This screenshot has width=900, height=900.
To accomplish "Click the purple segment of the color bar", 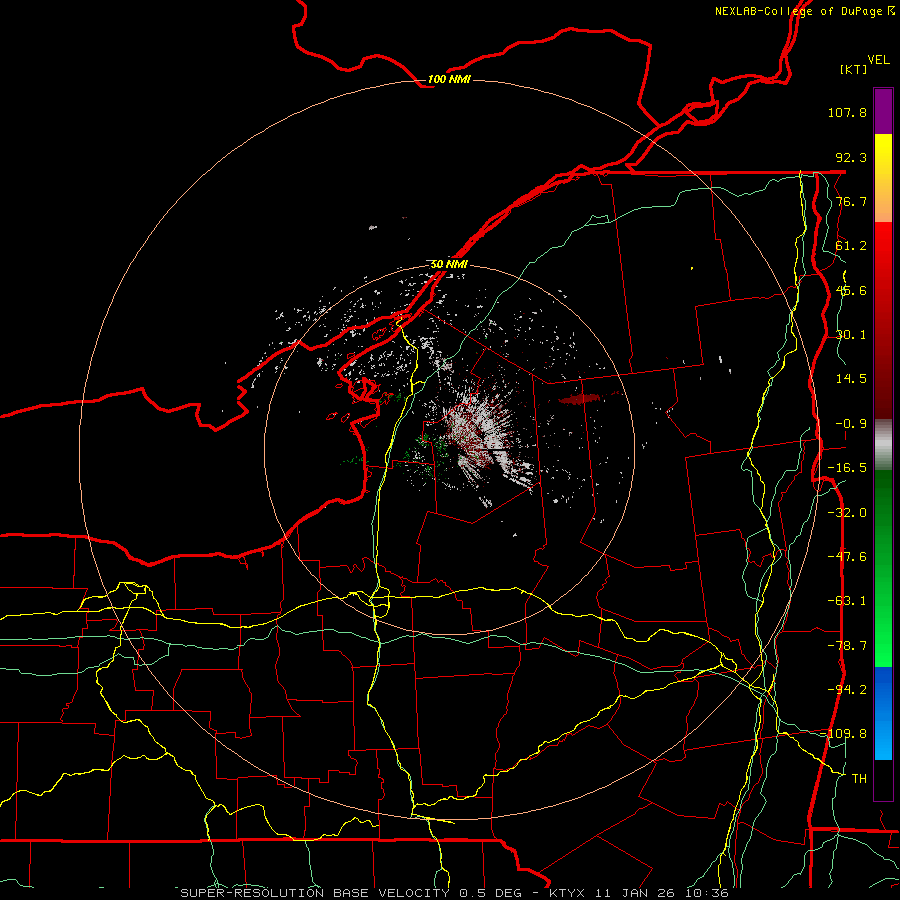I will click(x=883, y=111).
